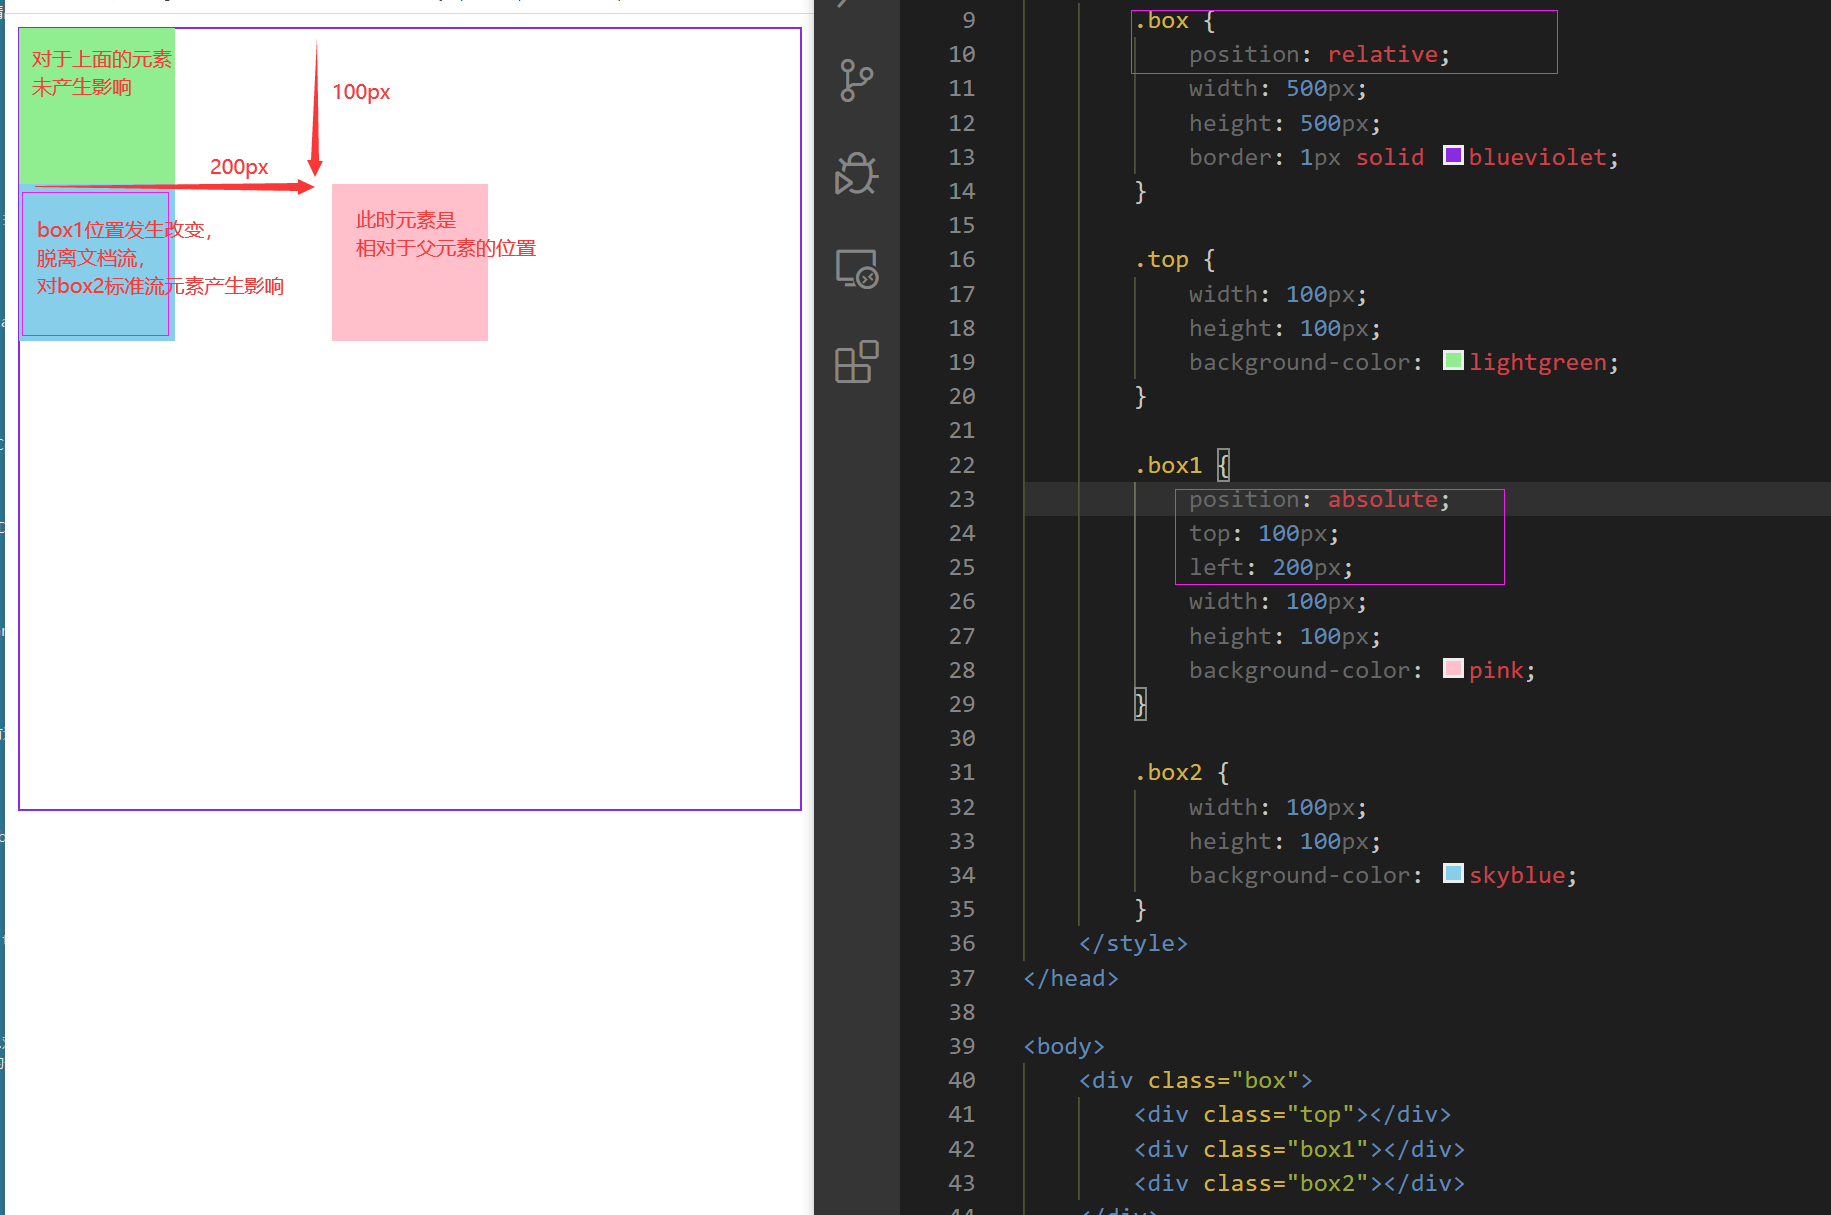Open the Source Control view
Viewport: 1831px width, 1215px height.
857,81
